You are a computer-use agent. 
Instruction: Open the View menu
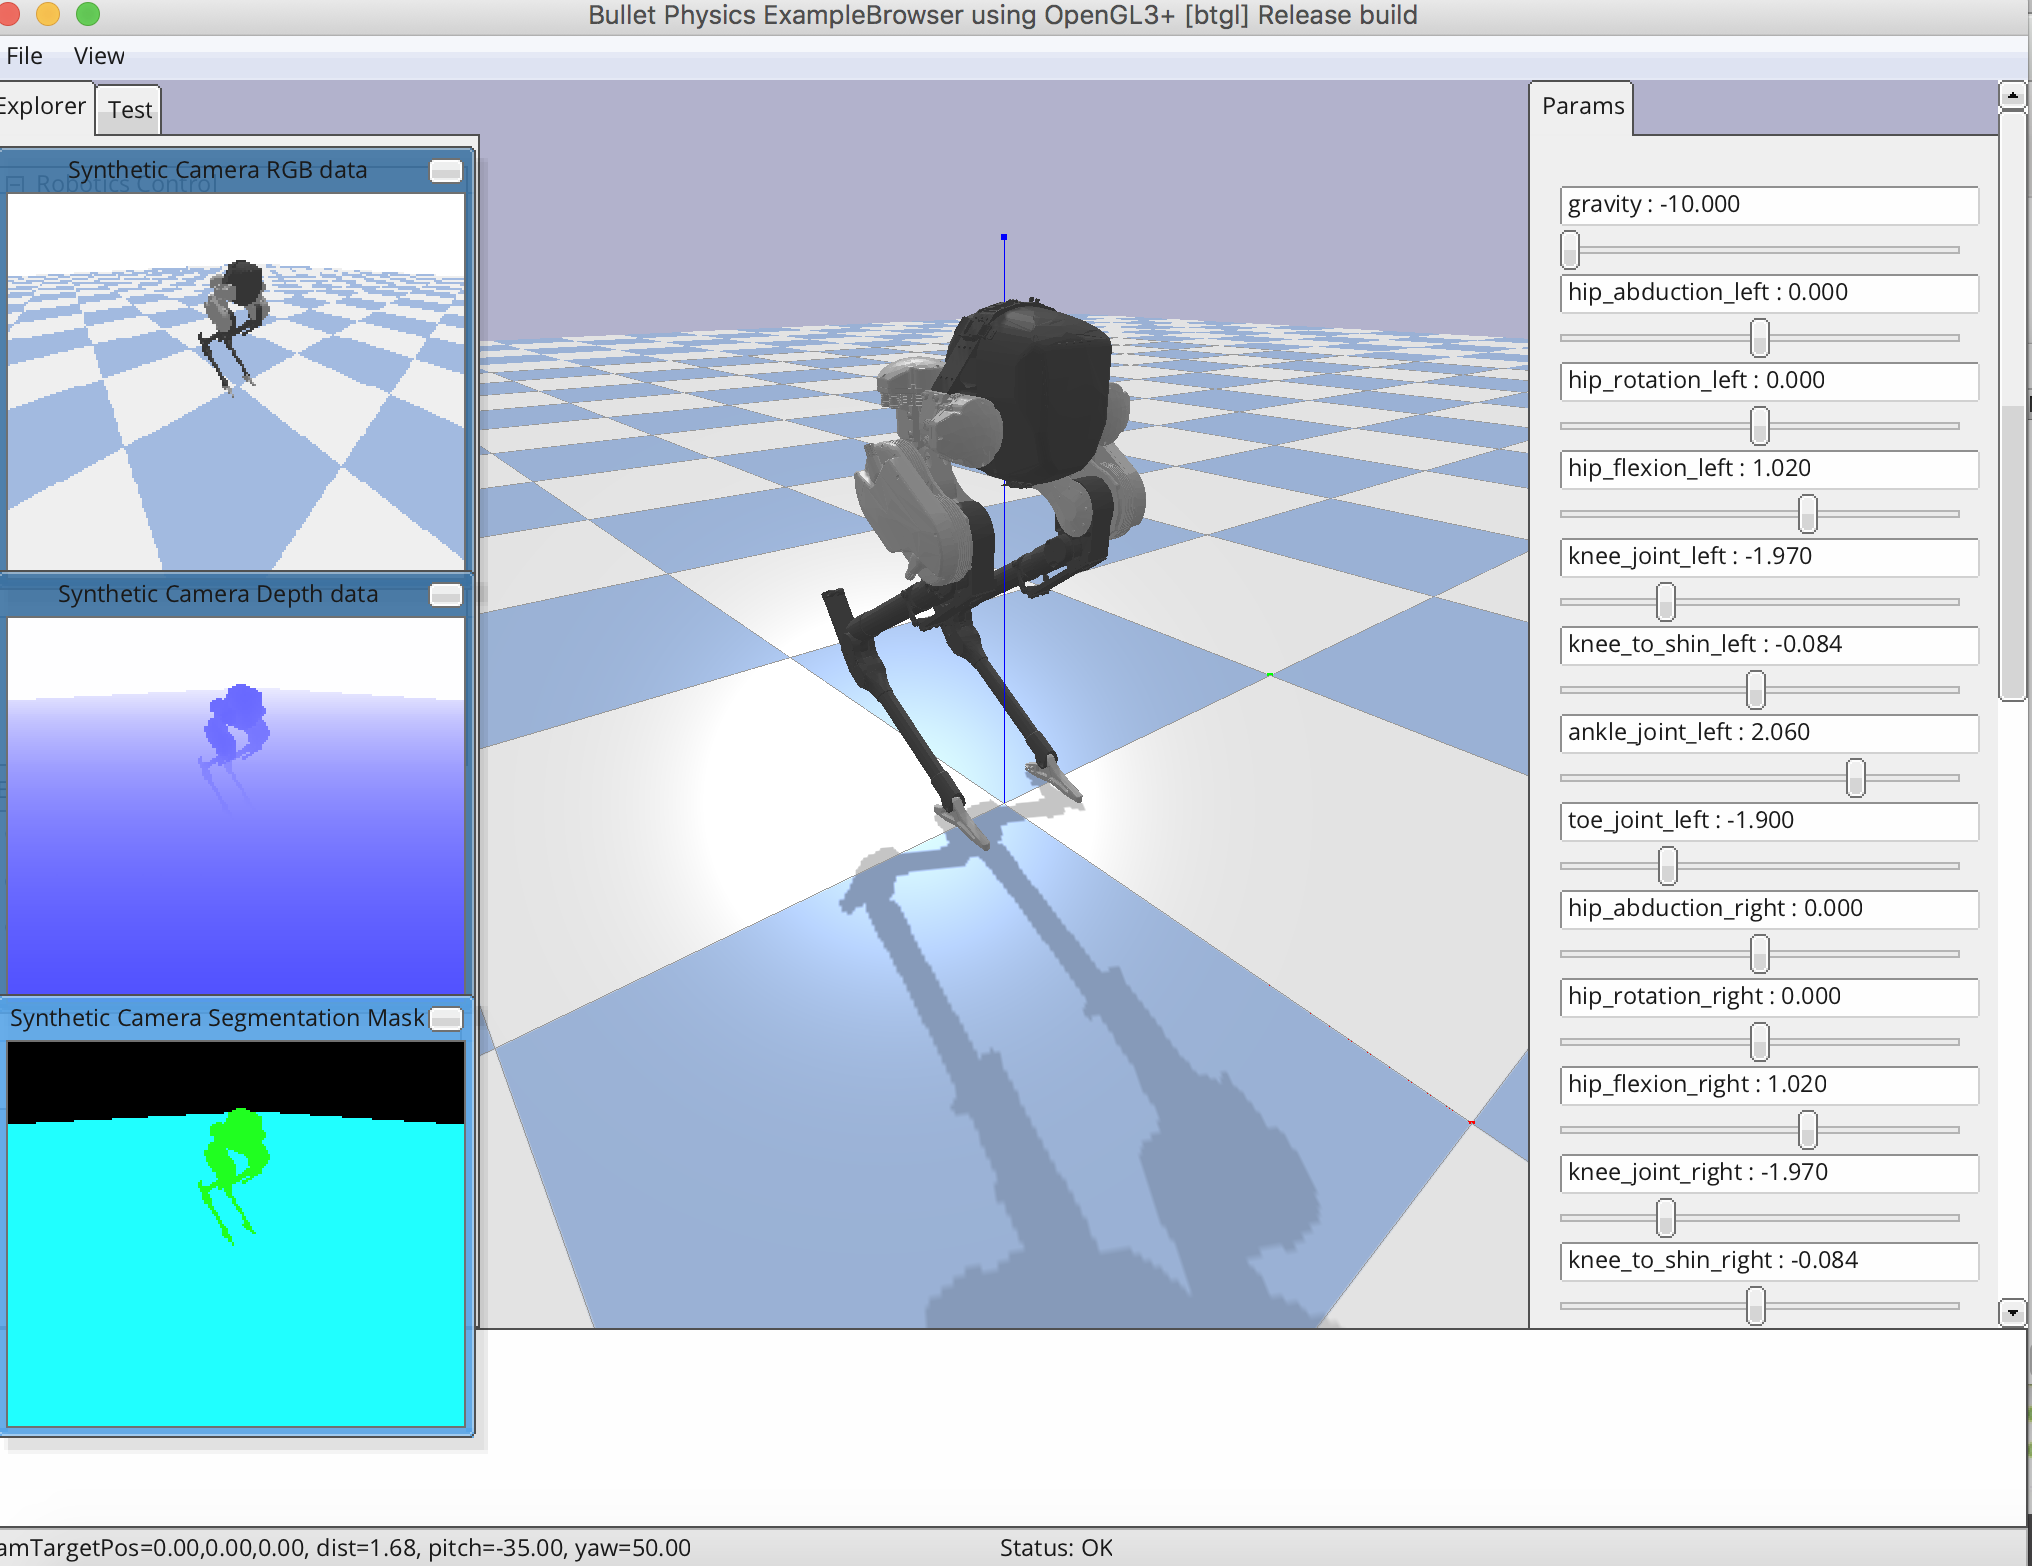coord(98,56)
